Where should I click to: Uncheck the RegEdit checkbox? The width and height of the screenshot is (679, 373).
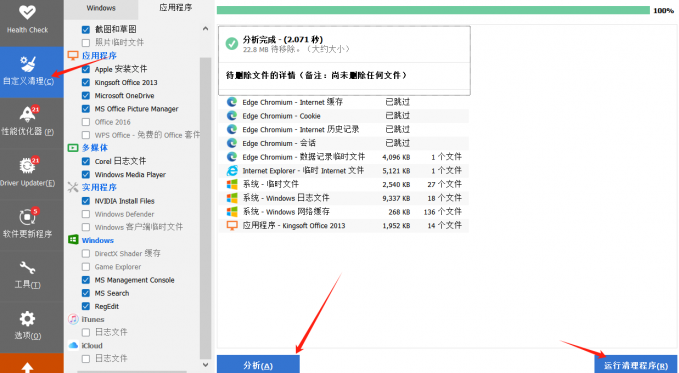pos(86,306)
